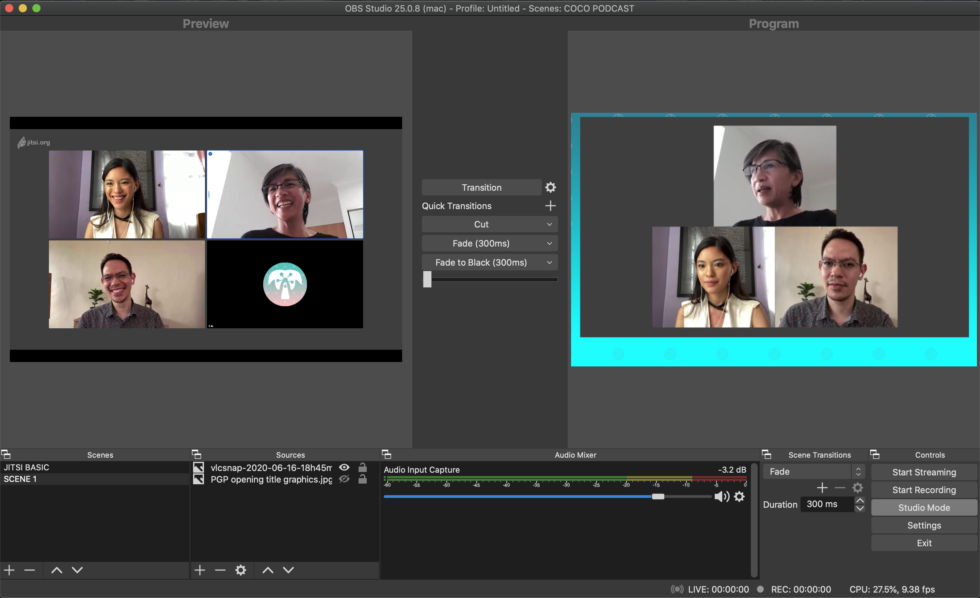This screenshot has width=980, height=598.
Task: Add a new source with the plus icon
Action: pos(199,570)
